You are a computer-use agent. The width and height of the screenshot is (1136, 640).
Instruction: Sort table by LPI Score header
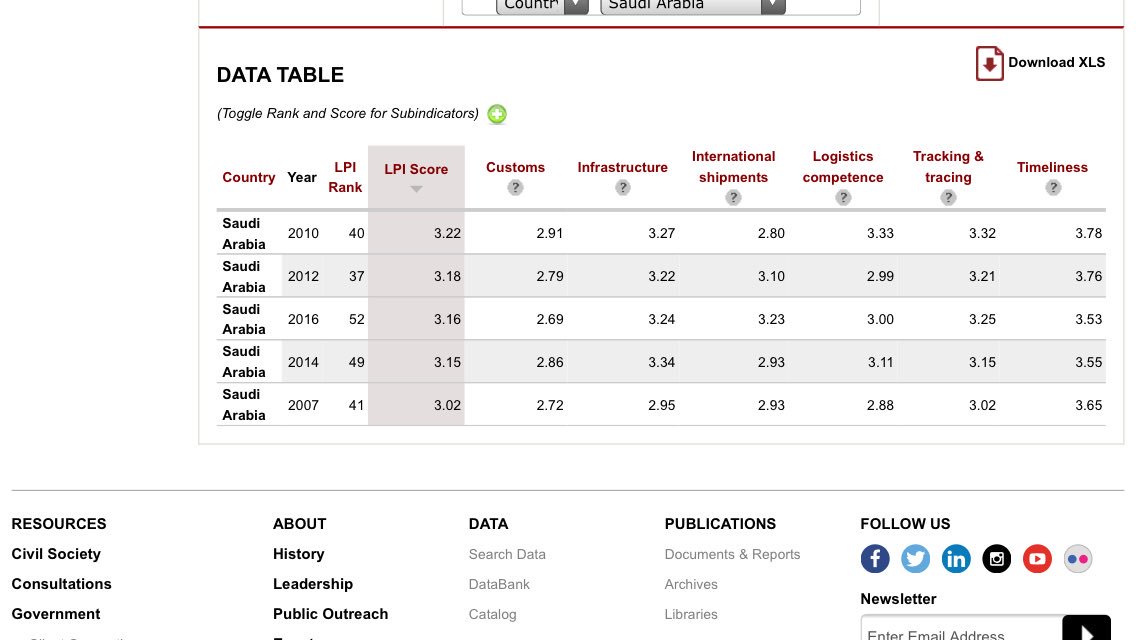point(416,169)
